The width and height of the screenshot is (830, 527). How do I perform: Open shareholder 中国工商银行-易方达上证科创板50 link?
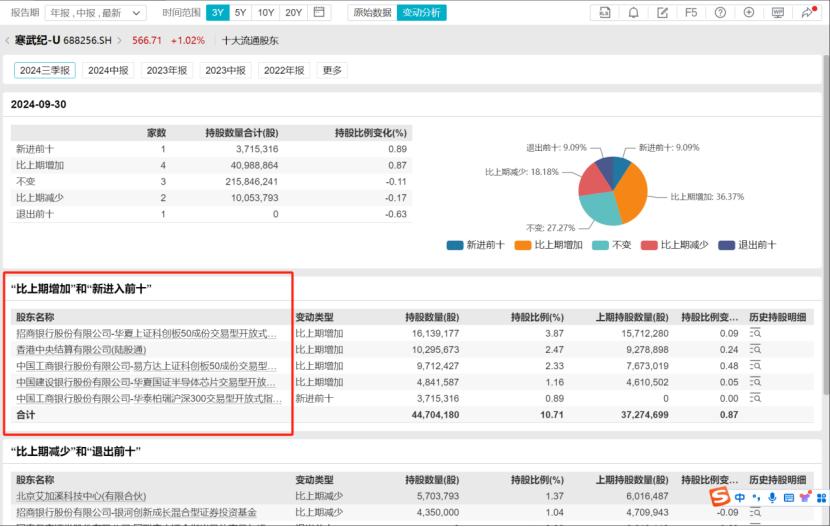tap(146, 366)
